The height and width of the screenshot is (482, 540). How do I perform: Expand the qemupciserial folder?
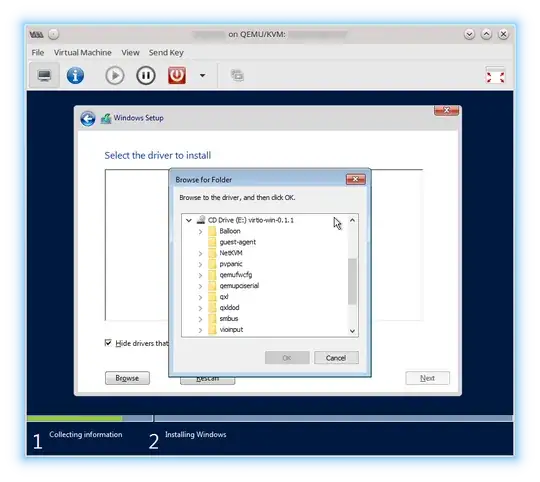click(x=200, y=286)
